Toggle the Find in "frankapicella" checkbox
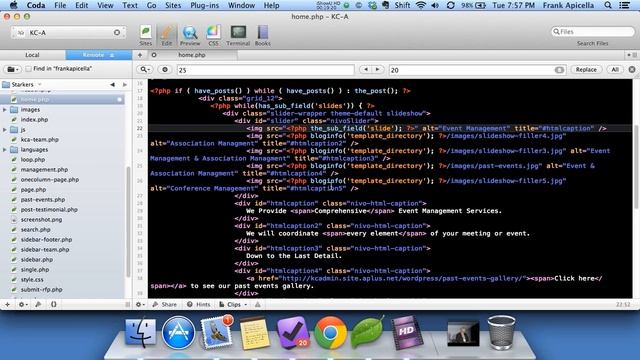The height and width of the screenshot is (360, 640). (28, 69)
